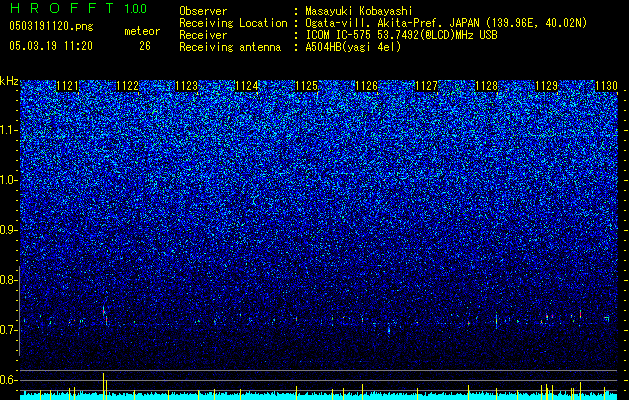The image size is (629, 400).
Task: Click the 'Observer' field label
Action: tap(203, 11)
